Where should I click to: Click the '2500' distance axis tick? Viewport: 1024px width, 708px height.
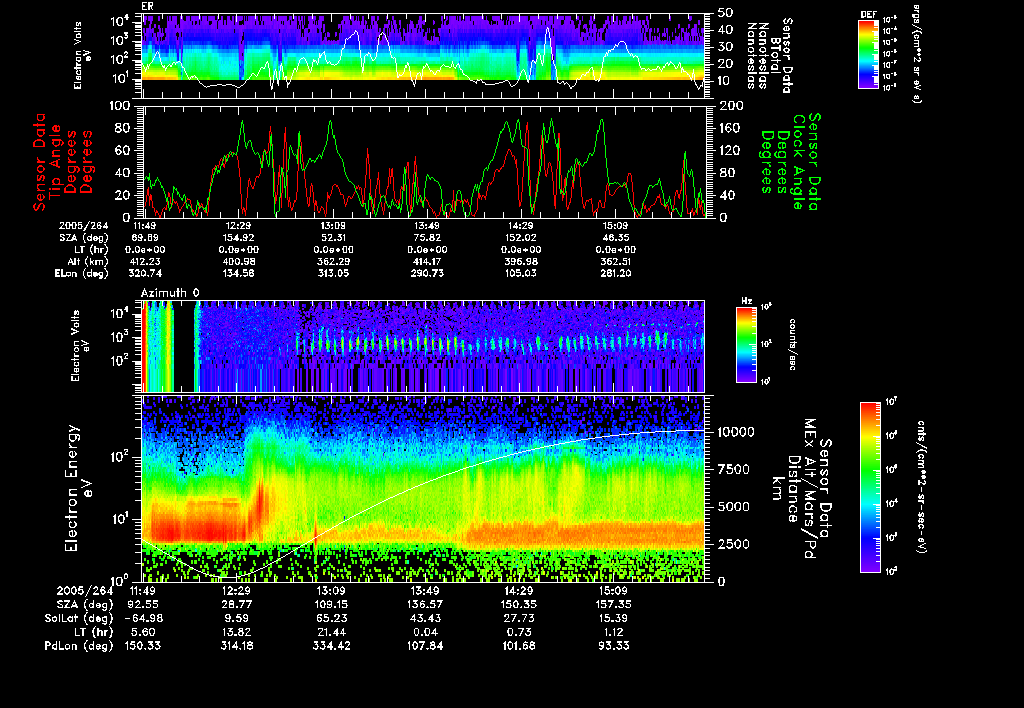[x=733, y=544]
